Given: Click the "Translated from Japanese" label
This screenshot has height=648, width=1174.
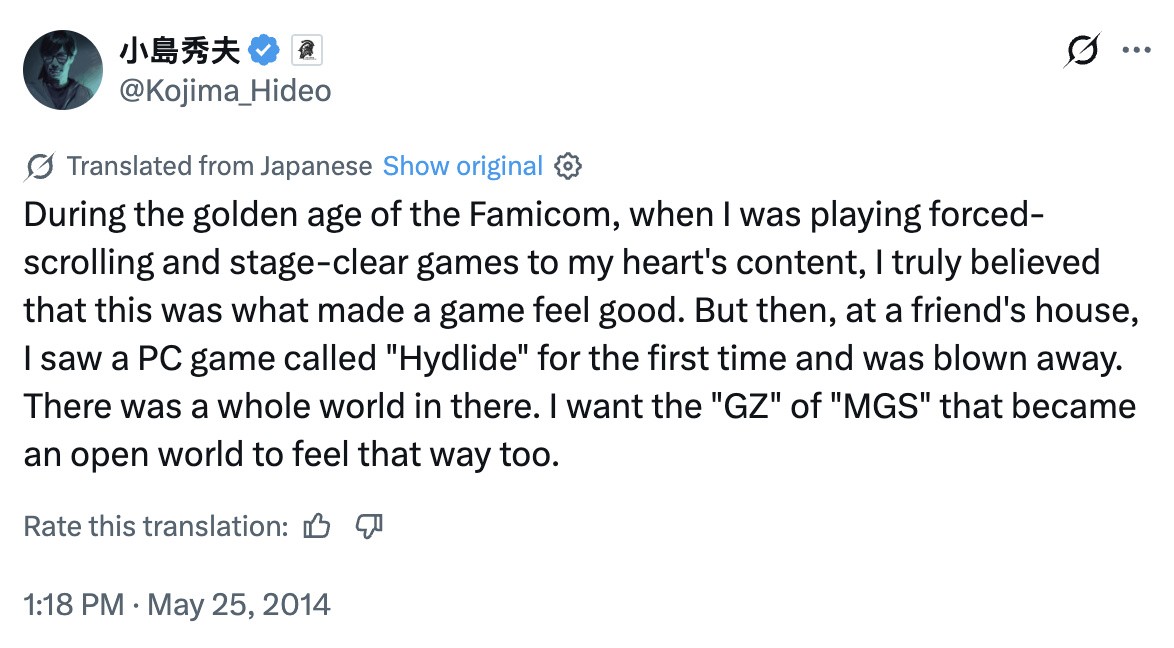Looking at the screenshot, I should pyautogui.click(x=219, y=166).
